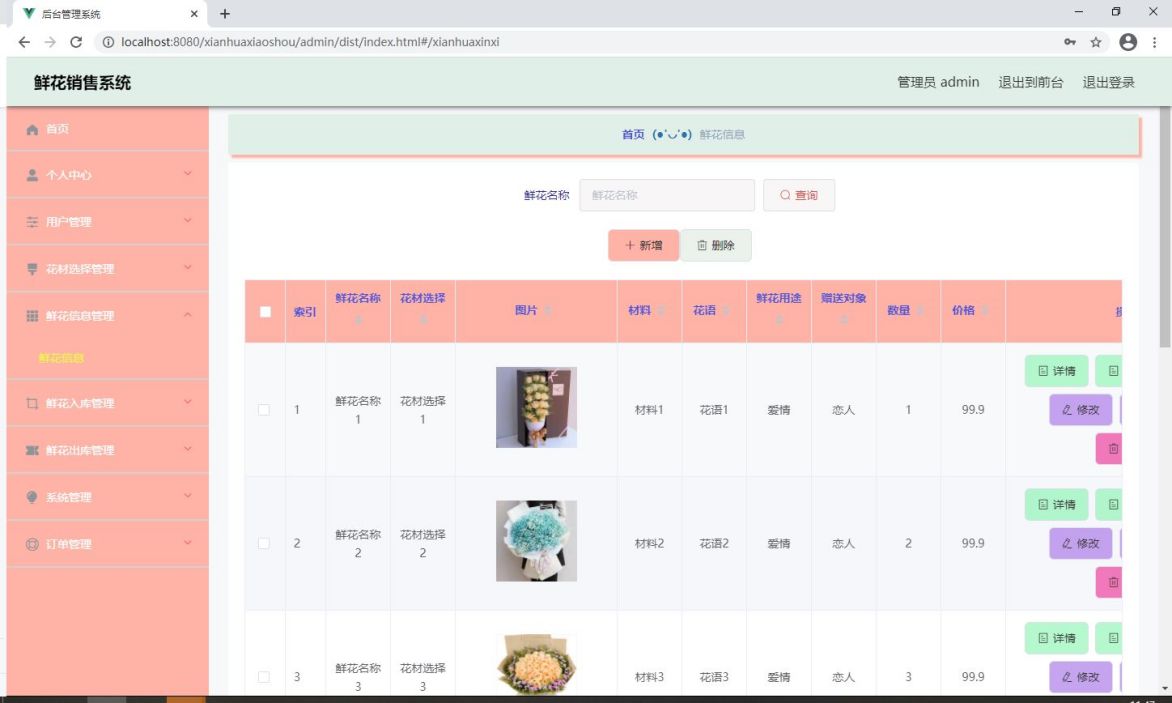Click the bulb icon for 系统管理
The width and height of the screenshot is (1172, 703).
point(32,498)
